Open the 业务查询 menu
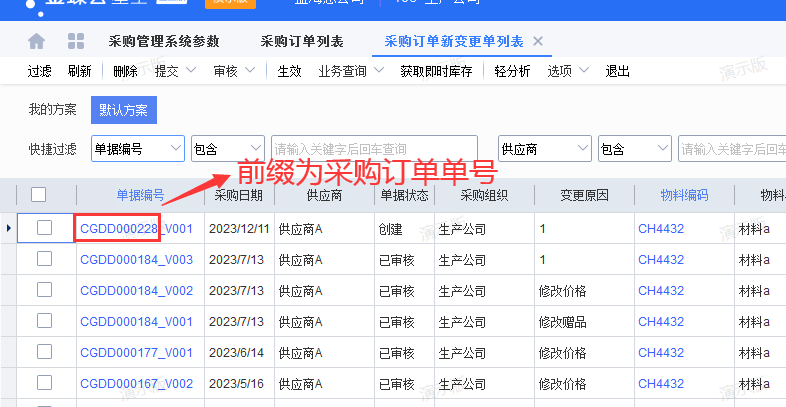786x407 pixels. (x=342, y=71)
